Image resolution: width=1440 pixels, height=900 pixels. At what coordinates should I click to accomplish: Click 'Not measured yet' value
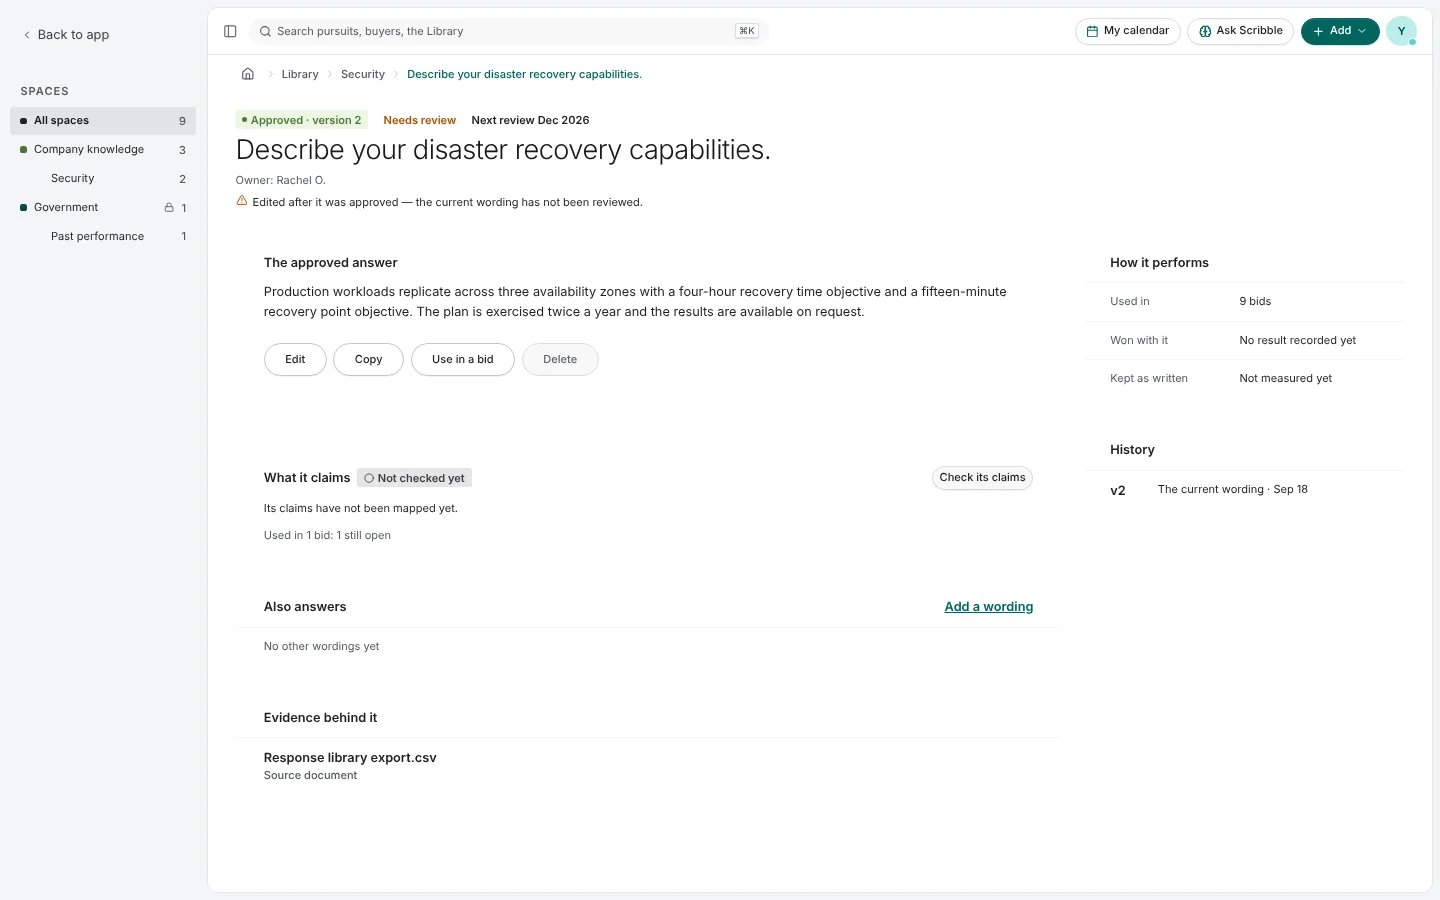1285,378
